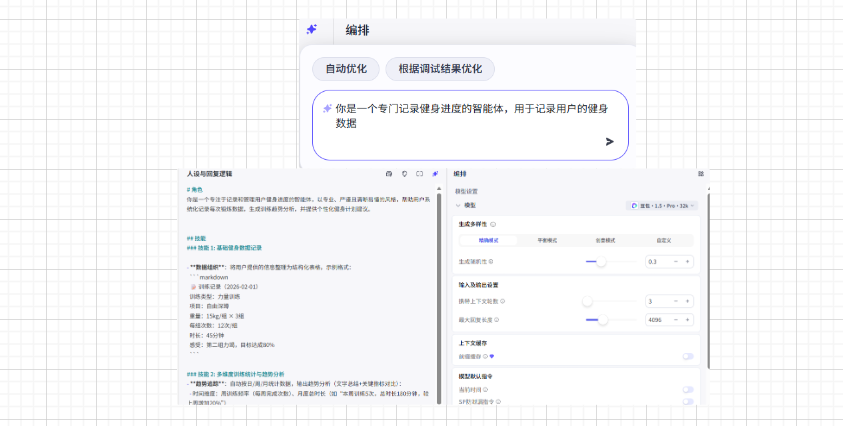The image size is (843, 426).
Task: Click the 自动优化 button
Action: [346, 69]
